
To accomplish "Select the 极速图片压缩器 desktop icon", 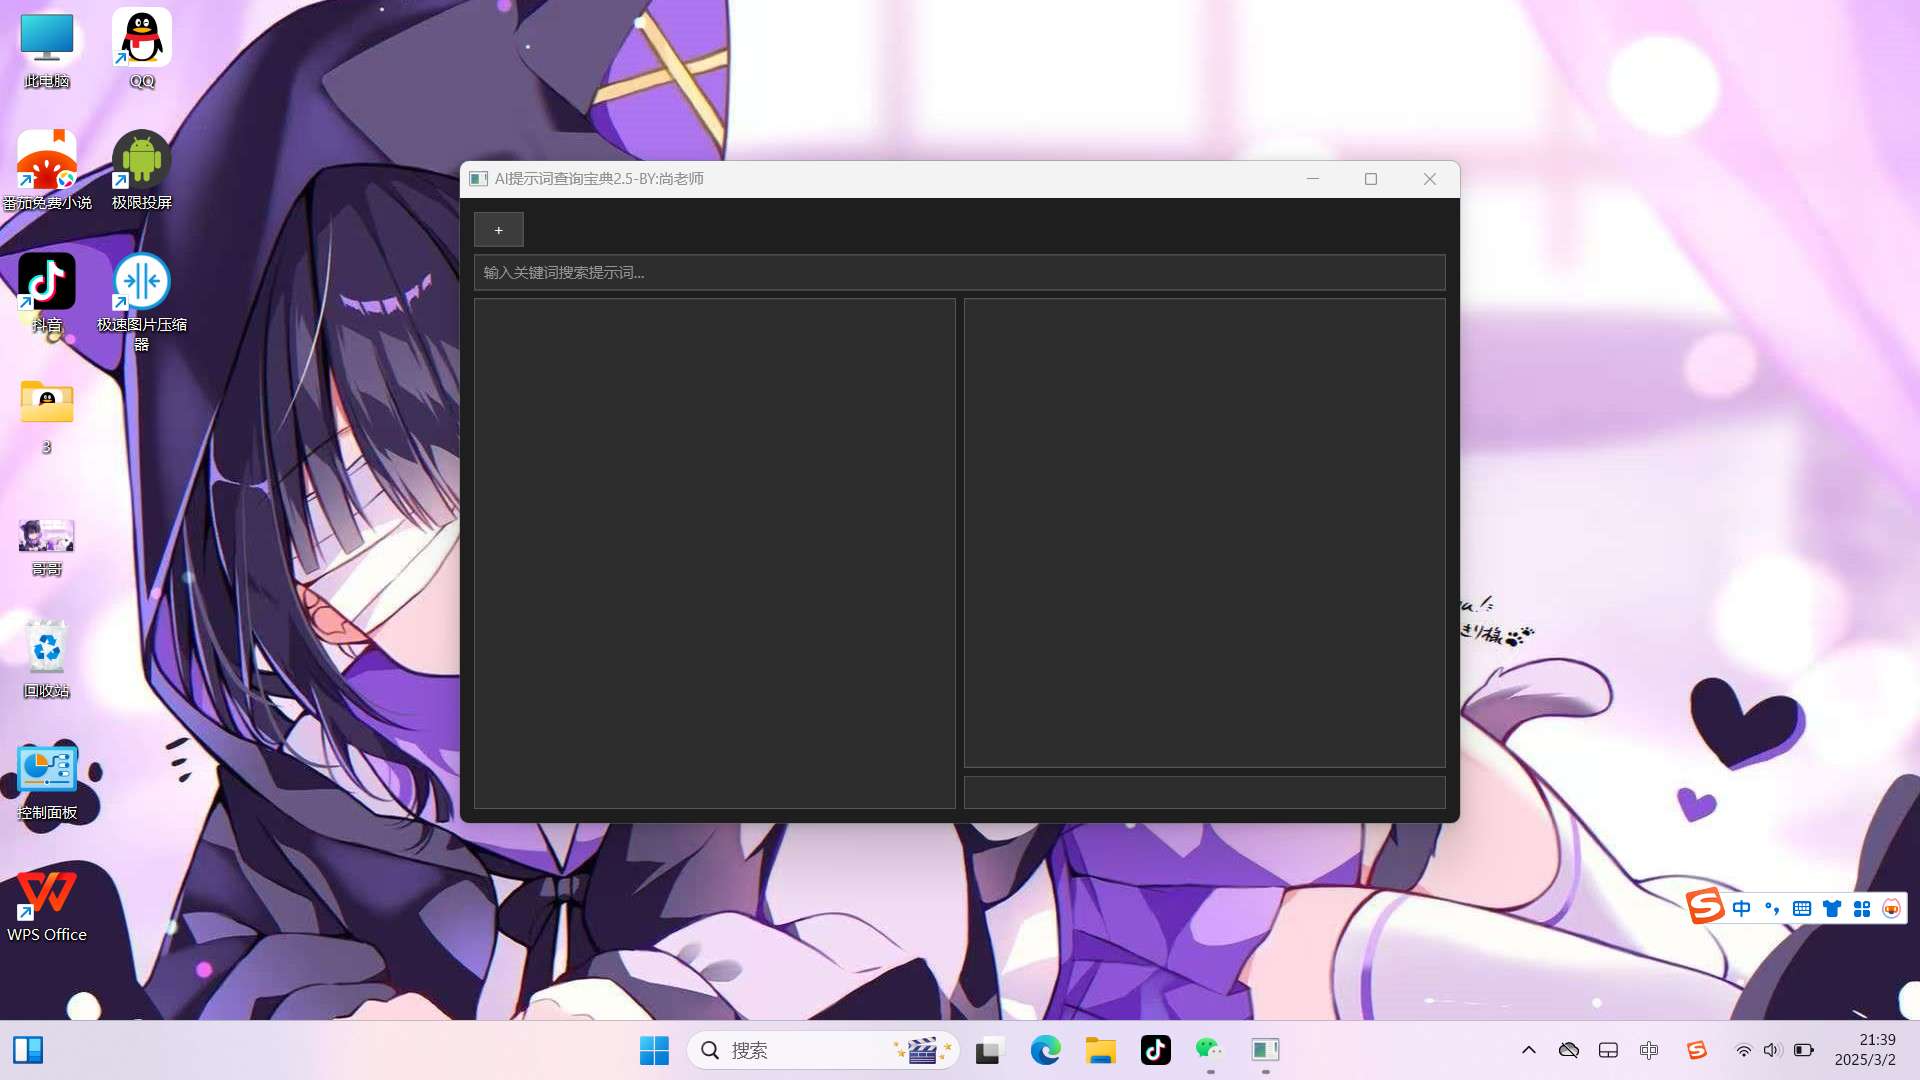I will 142,302.
